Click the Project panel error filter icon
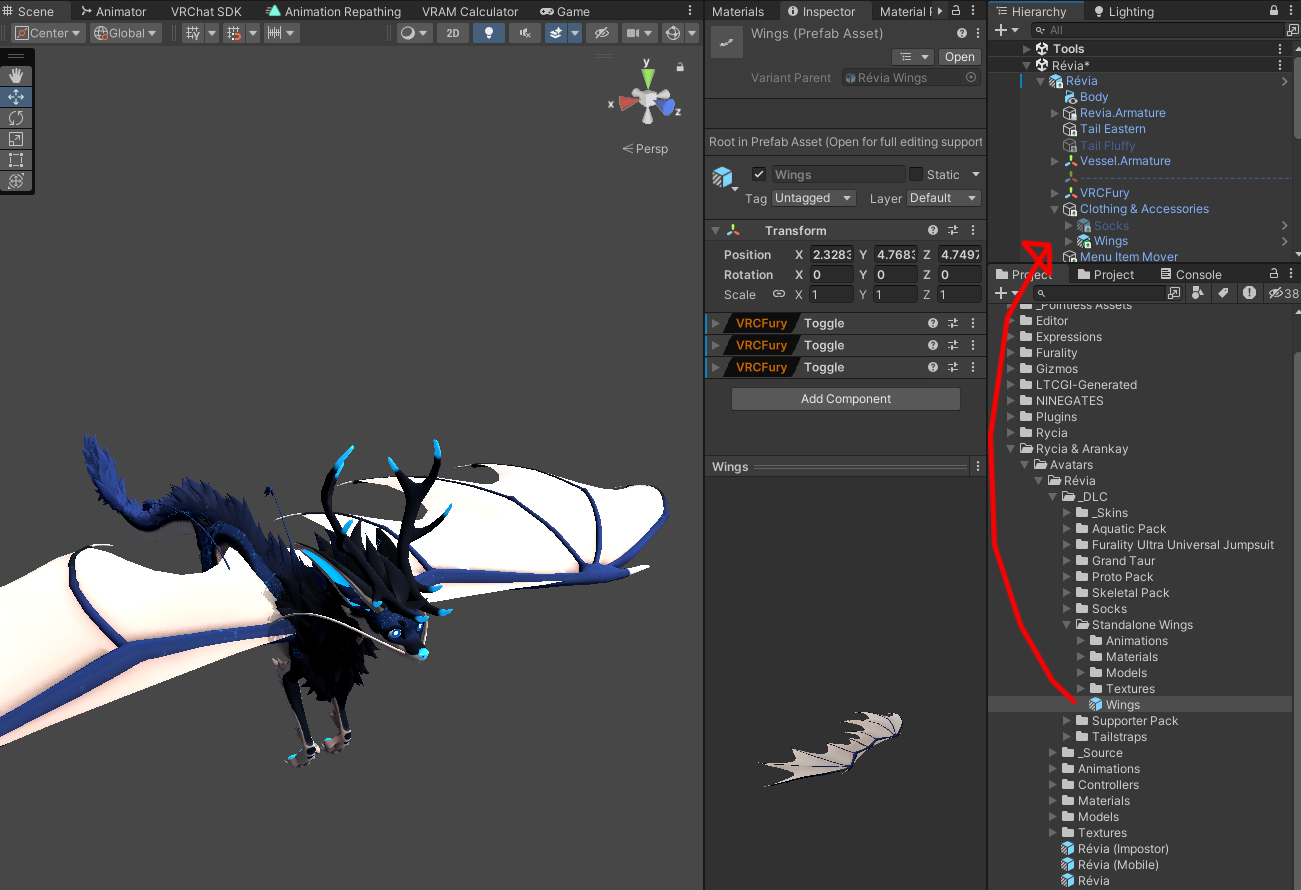Screen dimensions: 1301x890 (x=1249, y=293)
